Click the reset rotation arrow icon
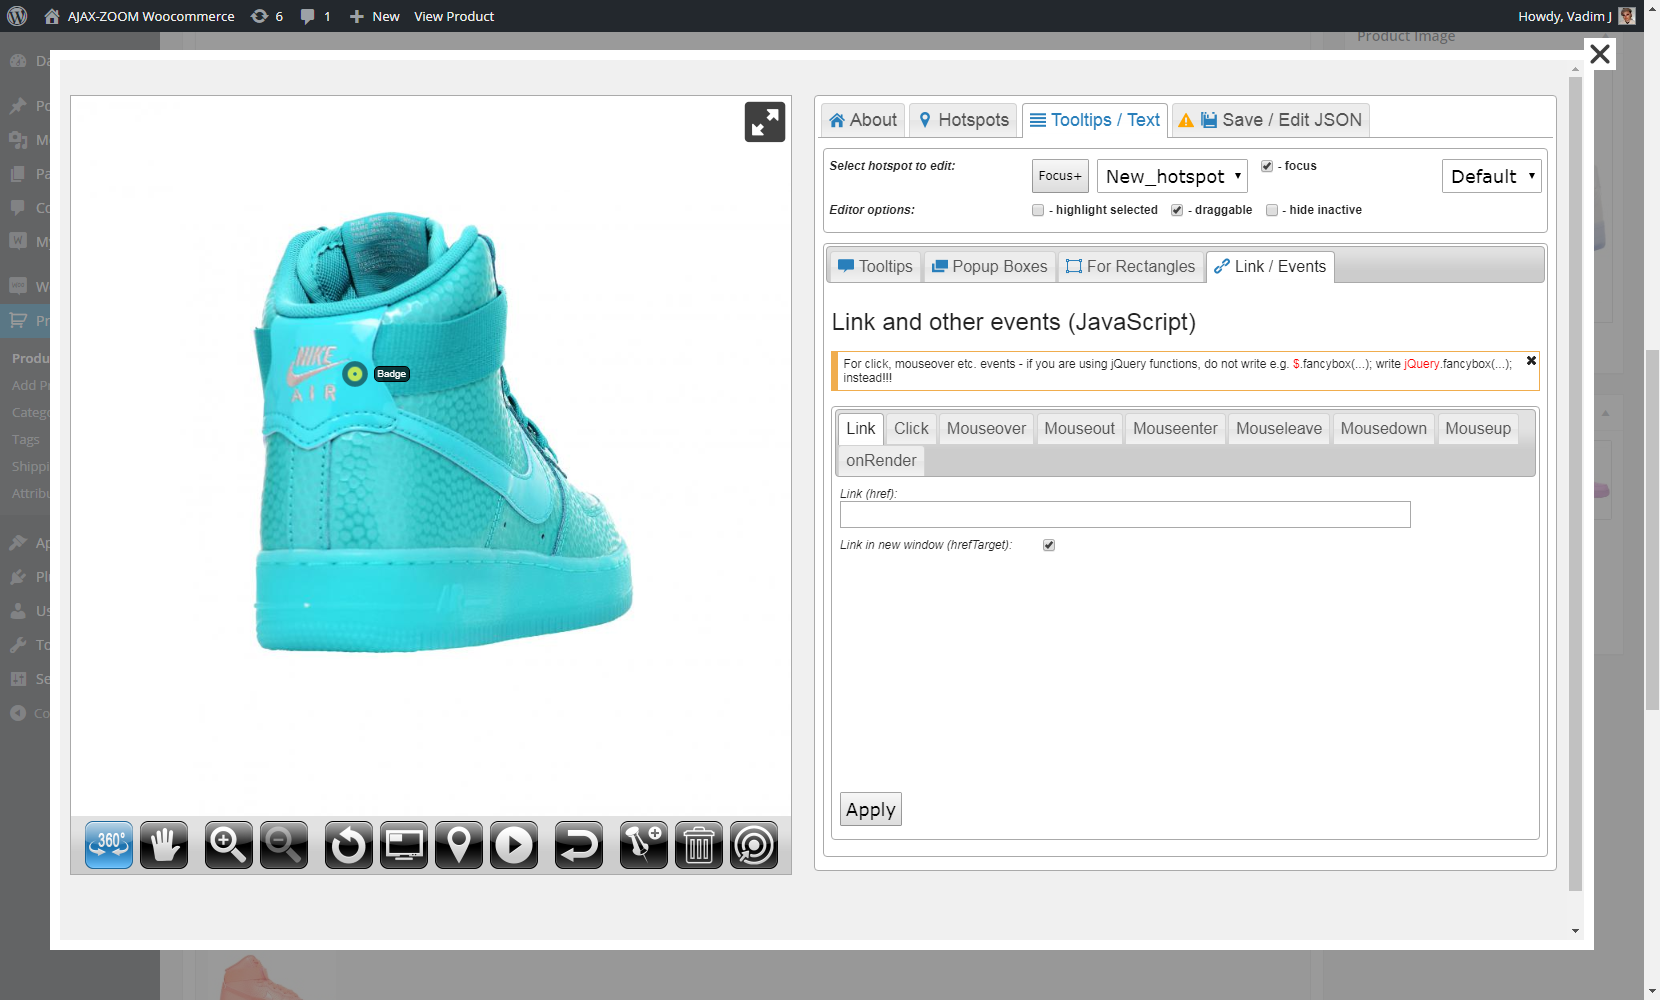 tap(349, 845)
